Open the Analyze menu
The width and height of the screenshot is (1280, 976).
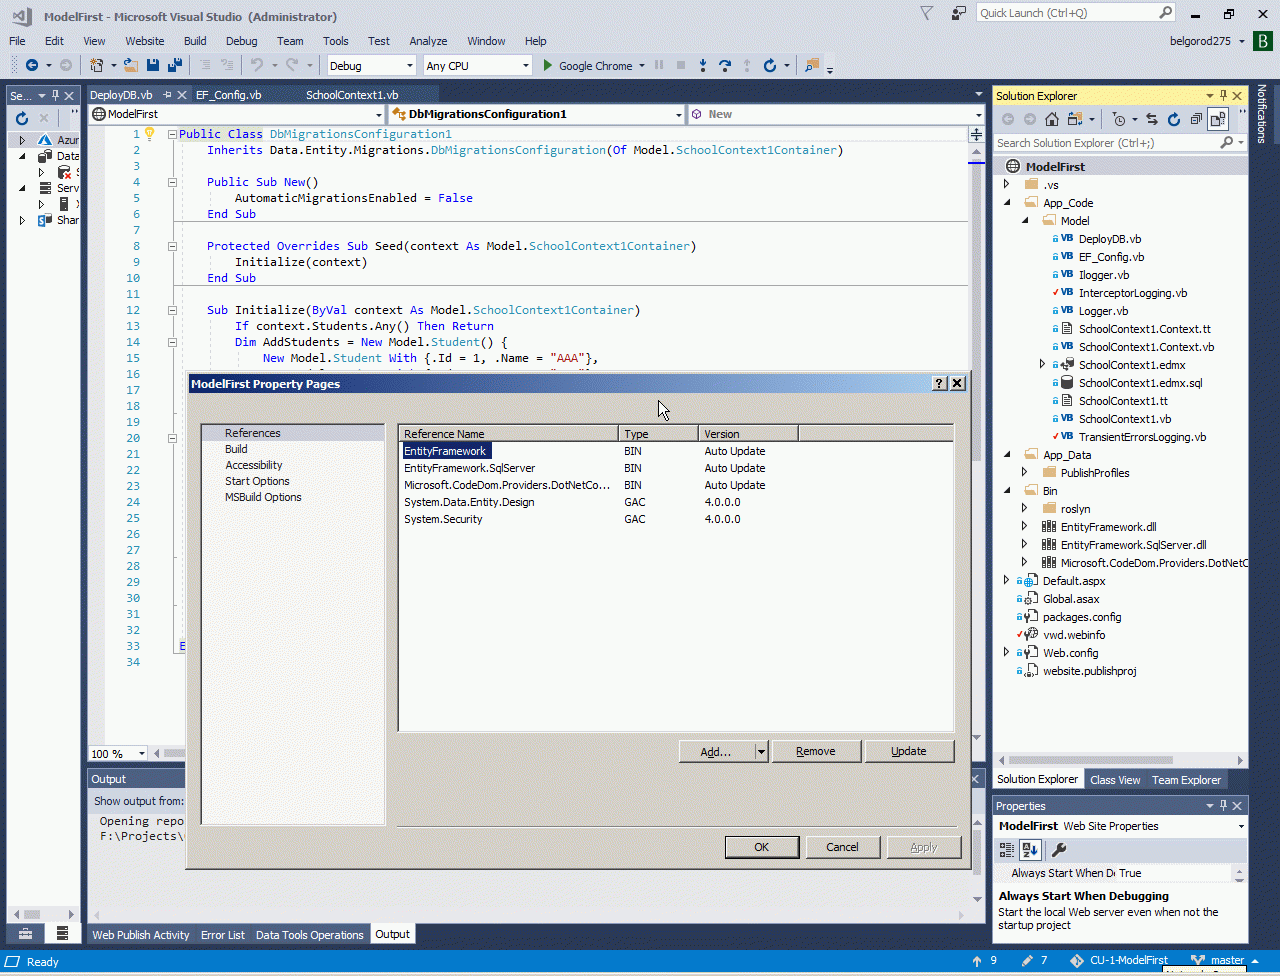pyautogui.click(x=428, y=41)
